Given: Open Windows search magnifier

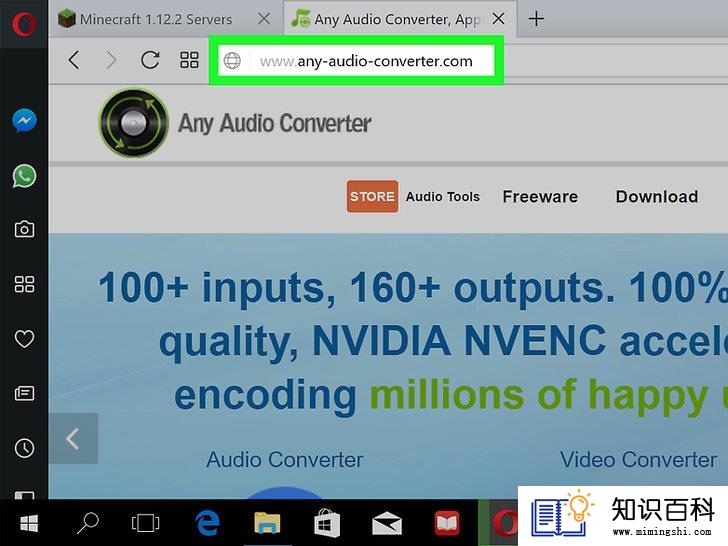Looking at the screenshot, I should pyautogui.click(x=87, y=523).
